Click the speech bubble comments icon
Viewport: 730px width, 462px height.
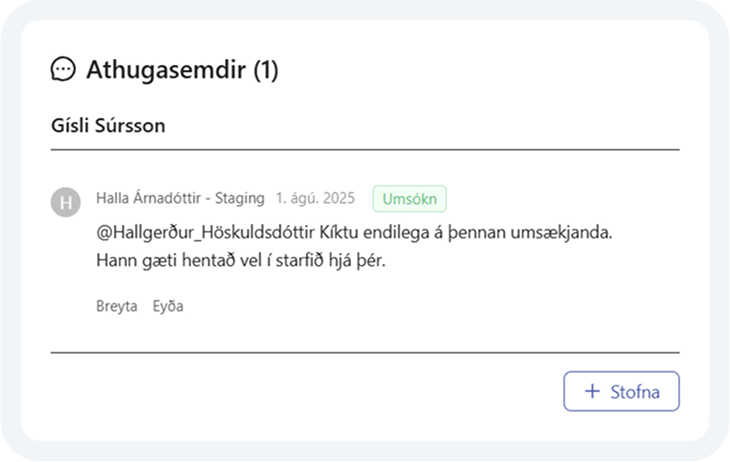click(x=63, y=69)
